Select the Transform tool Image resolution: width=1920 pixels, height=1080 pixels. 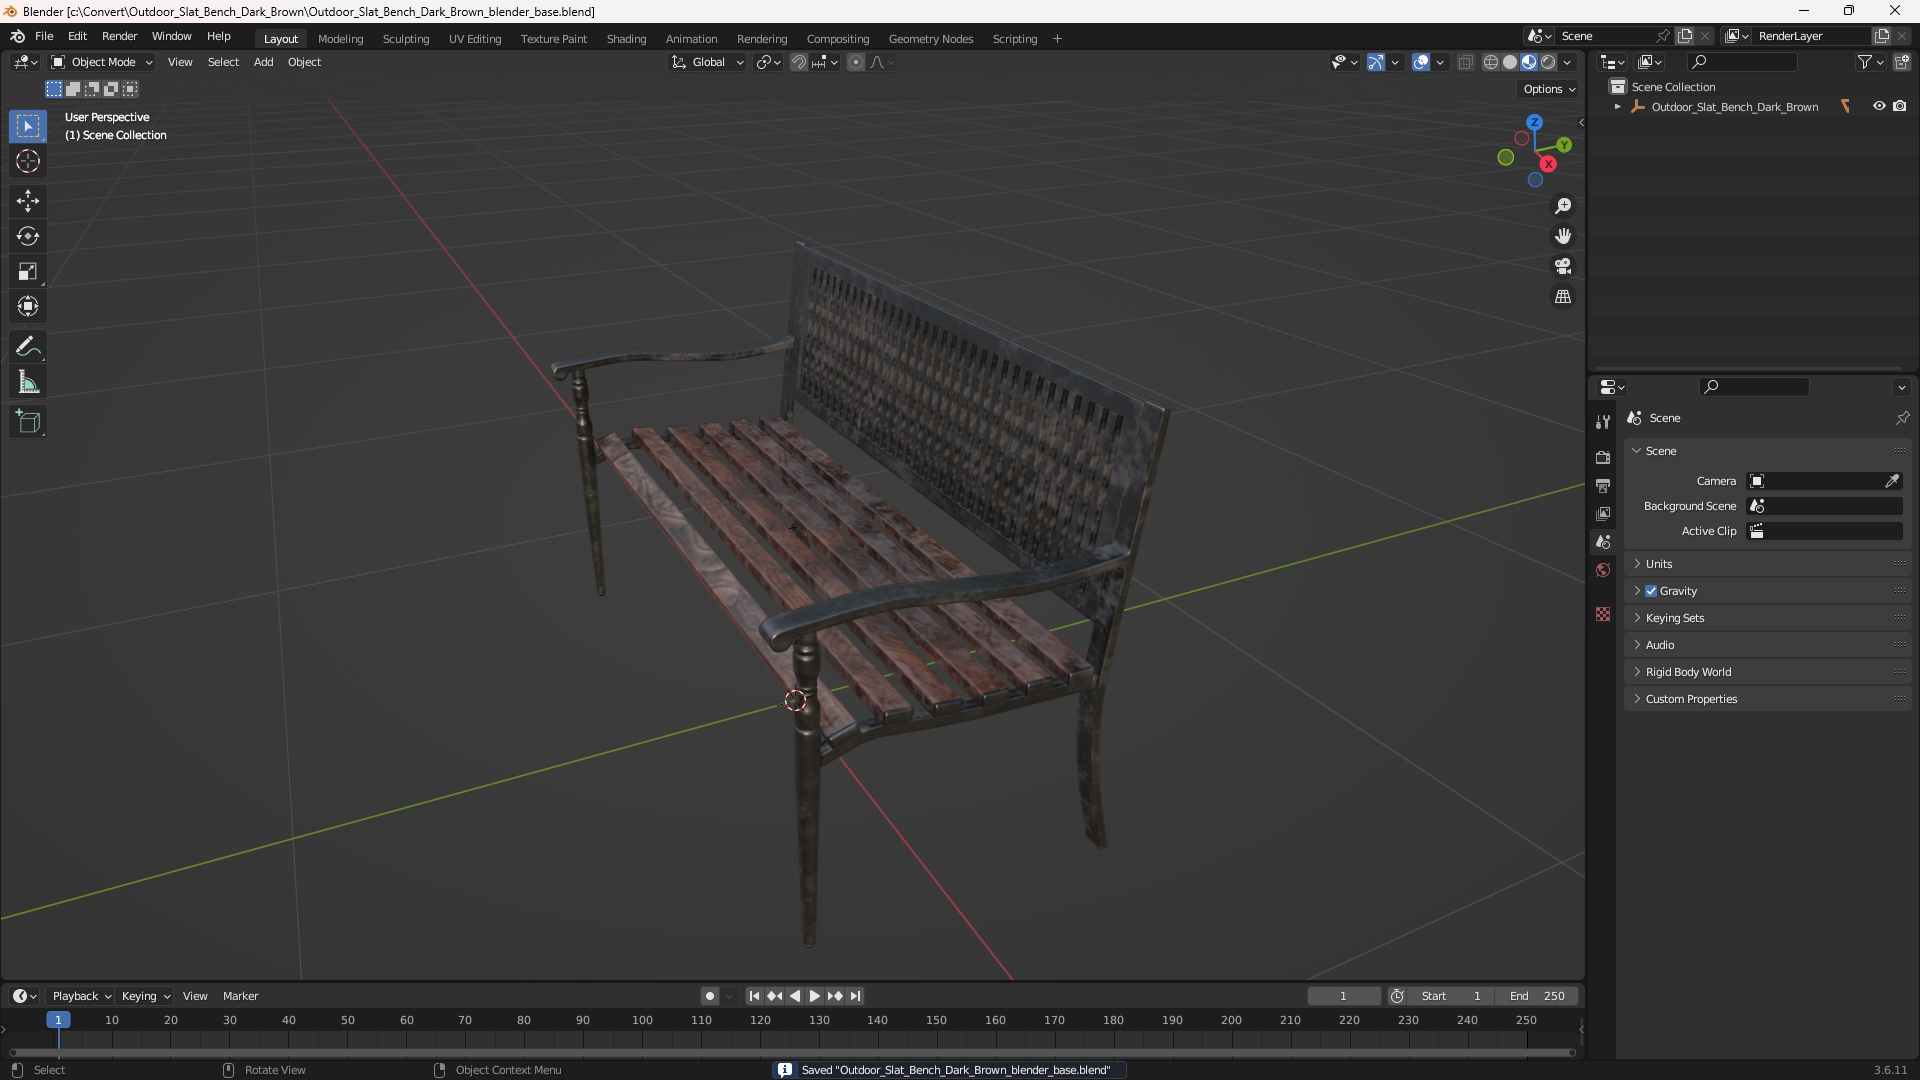click(x=28, y=306)
